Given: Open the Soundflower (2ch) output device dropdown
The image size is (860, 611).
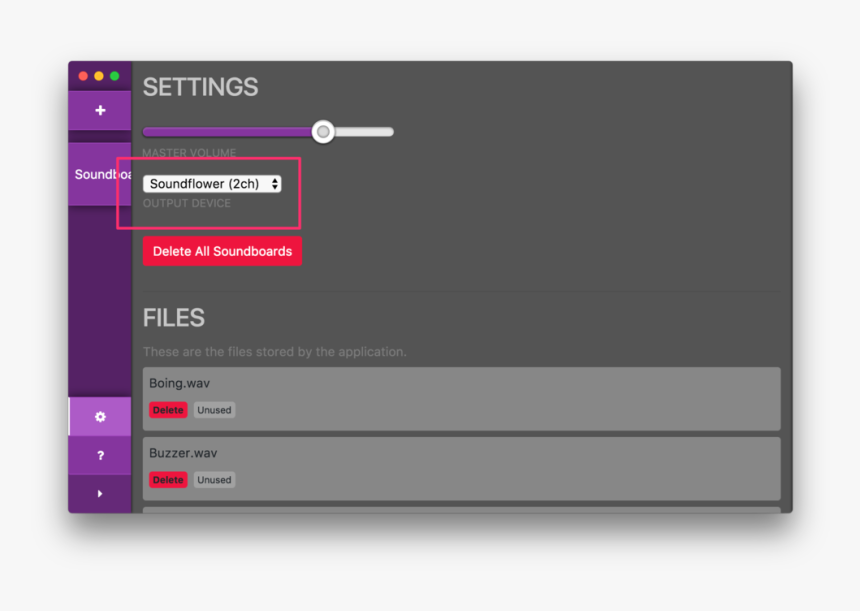Looking at the screenshot, I should [x=212, y=184].
